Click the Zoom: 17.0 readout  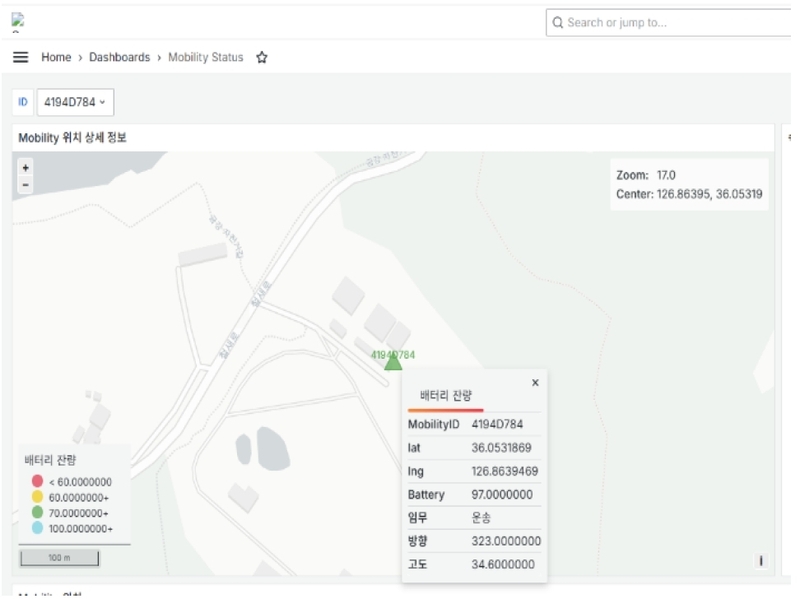point(646,175)
